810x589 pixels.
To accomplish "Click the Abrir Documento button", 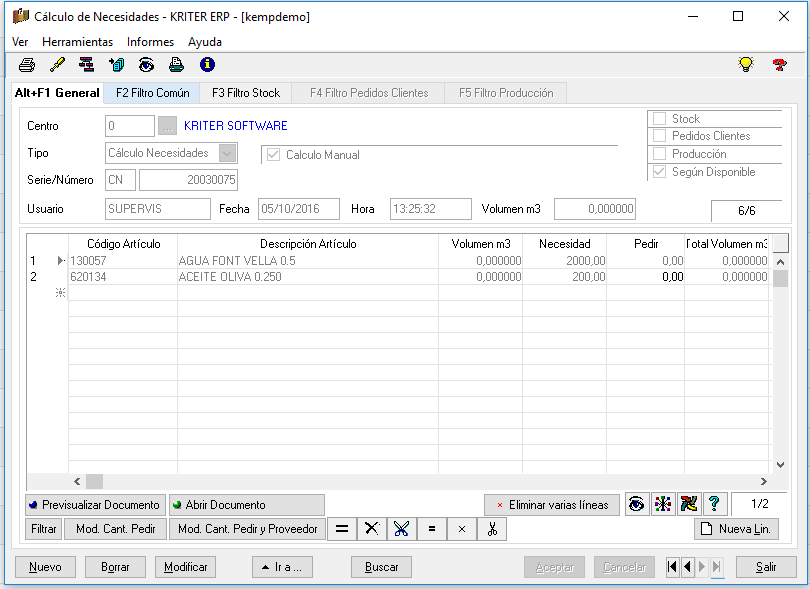I will tap(247, 505).
